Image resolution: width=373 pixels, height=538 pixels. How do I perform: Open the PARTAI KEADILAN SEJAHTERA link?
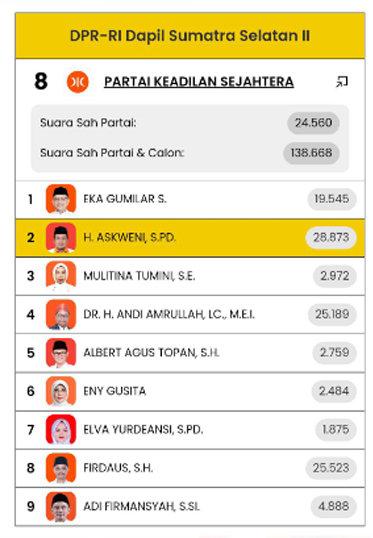(199, 82)
